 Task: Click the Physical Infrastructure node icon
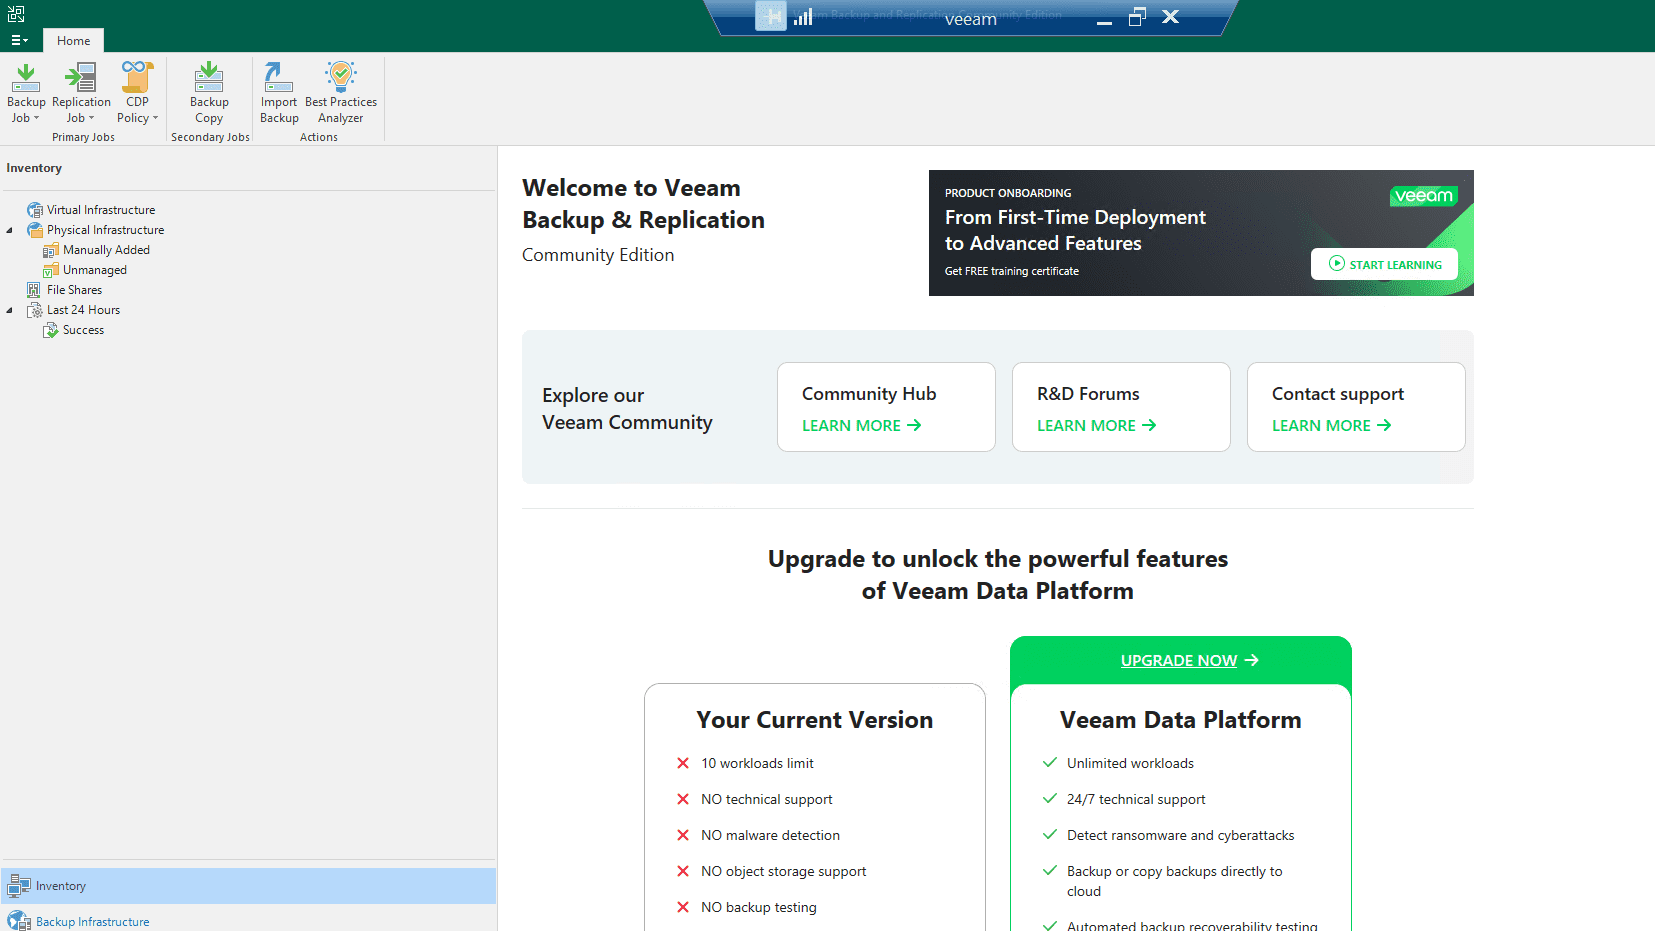pyautogui.click(x=35, y=230)
